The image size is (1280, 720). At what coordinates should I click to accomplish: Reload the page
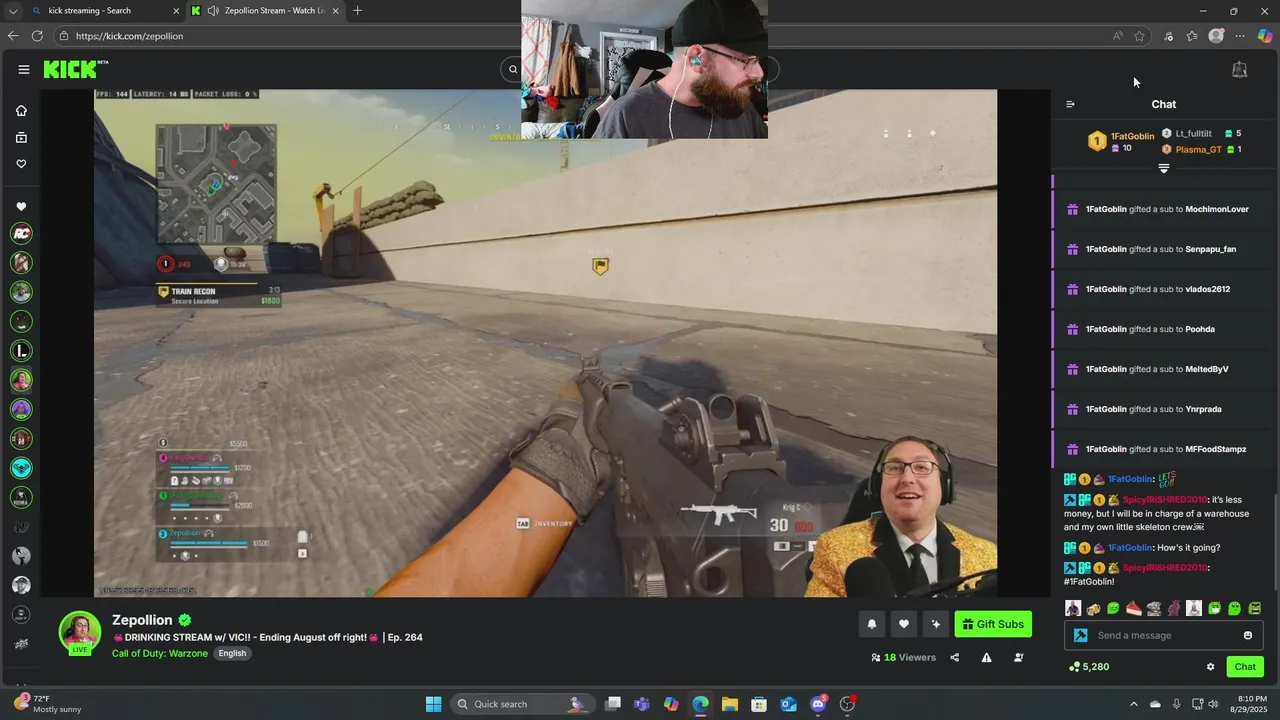(37, 36)
